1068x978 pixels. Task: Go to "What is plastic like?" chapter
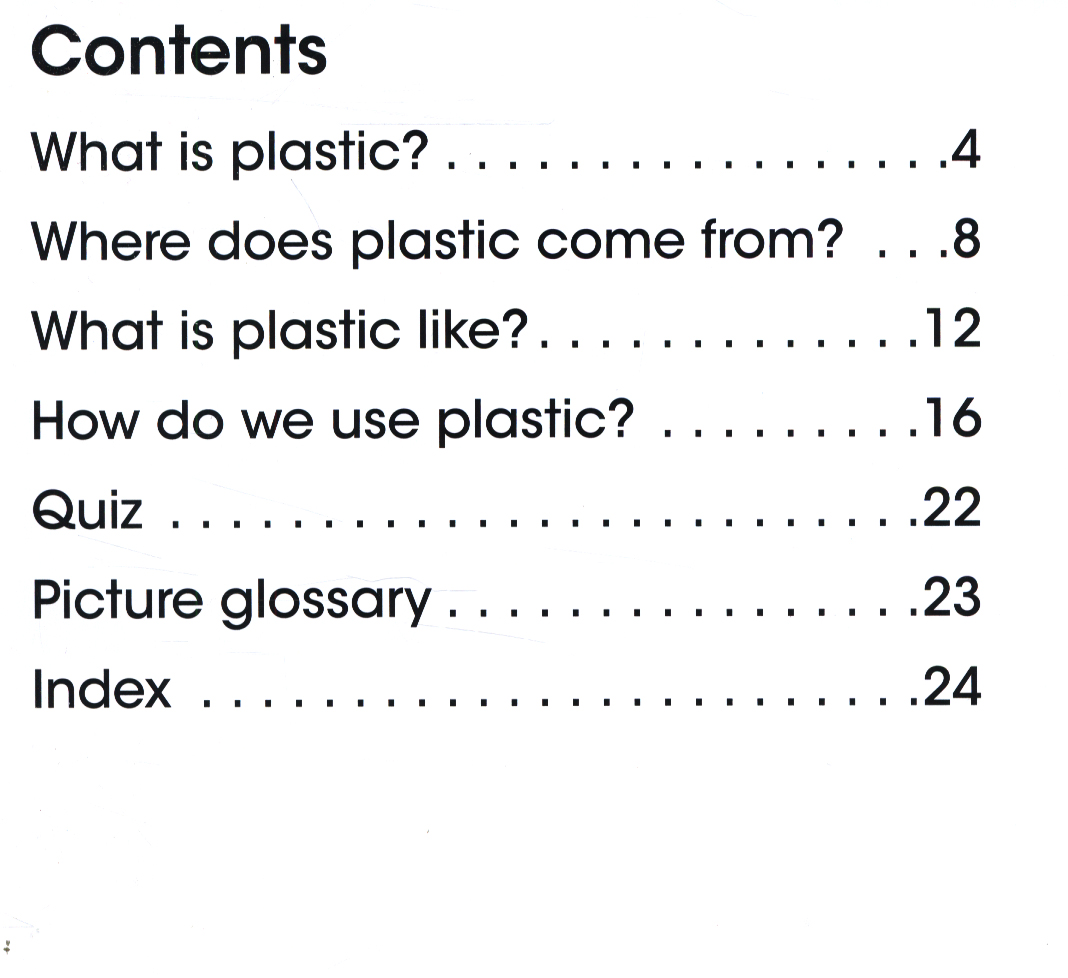point(279,331)
